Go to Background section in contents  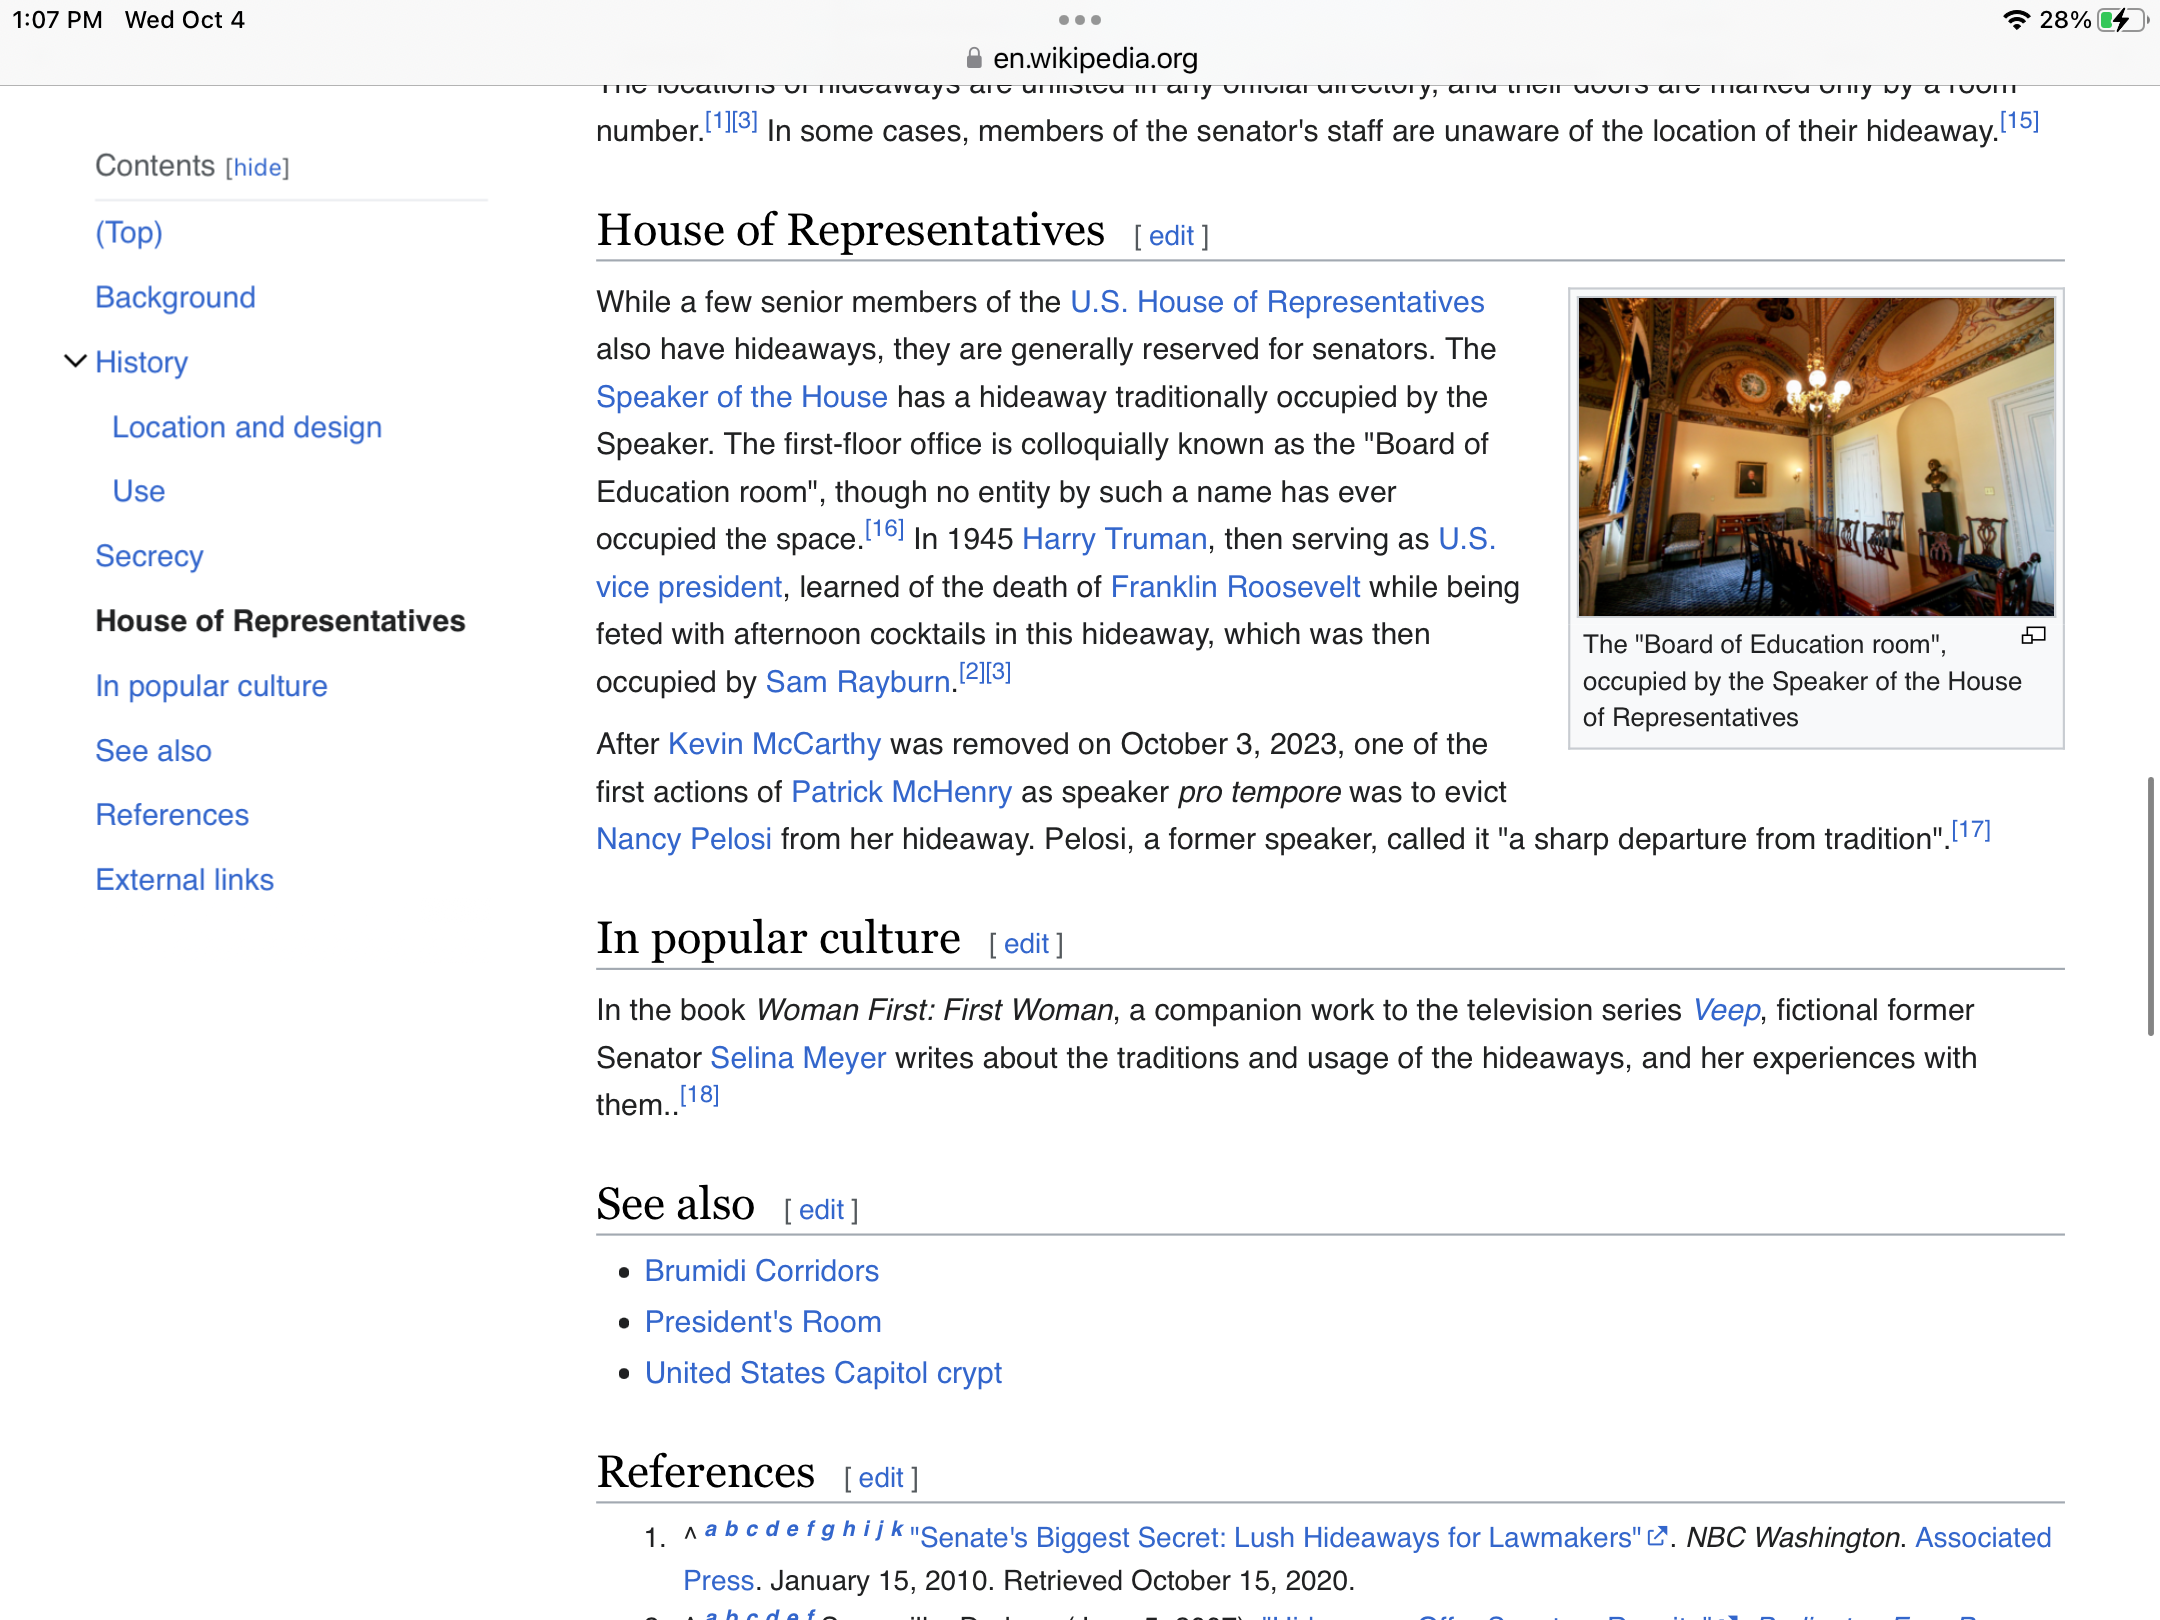[175, 297]
